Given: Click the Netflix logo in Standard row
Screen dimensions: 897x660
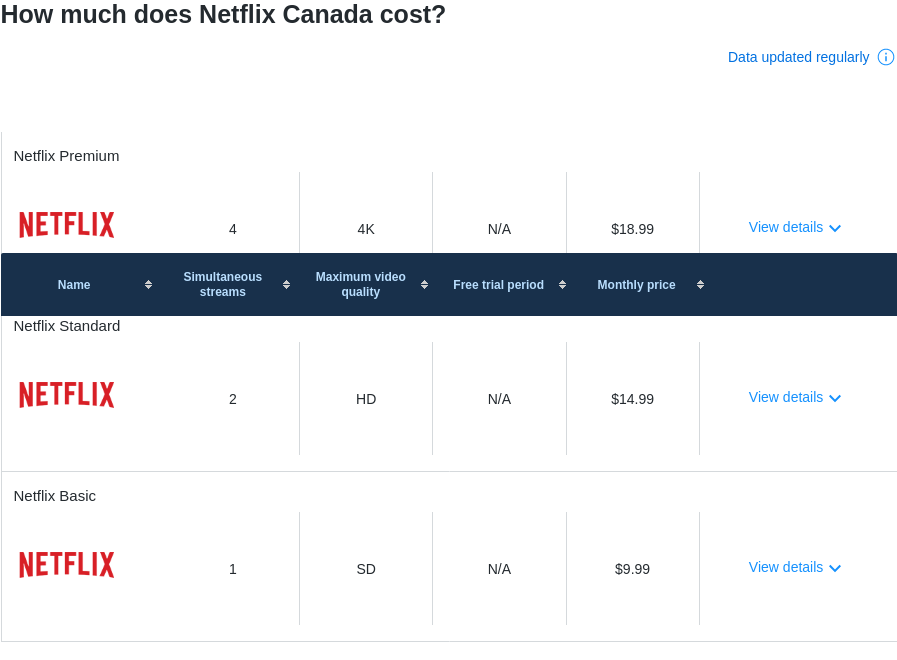Looking at the screenshot, I should (67, 395).
